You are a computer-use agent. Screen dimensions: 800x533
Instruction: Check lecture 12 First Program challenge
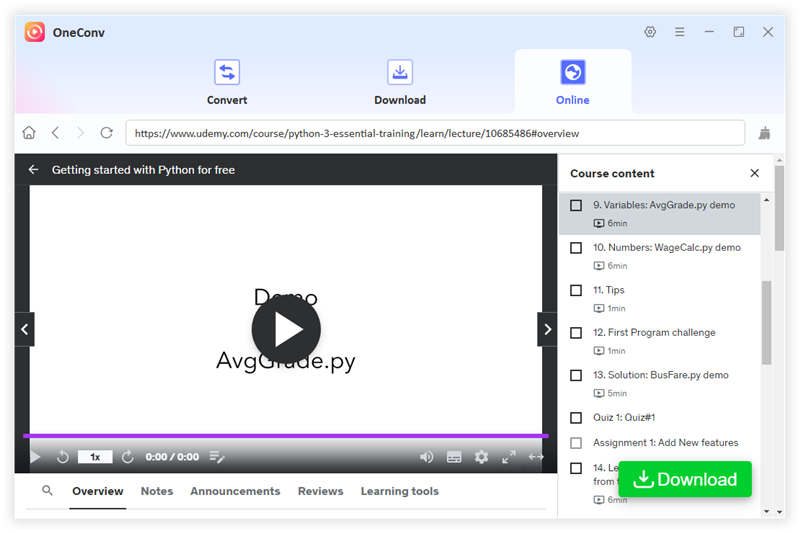pos(576,333)
